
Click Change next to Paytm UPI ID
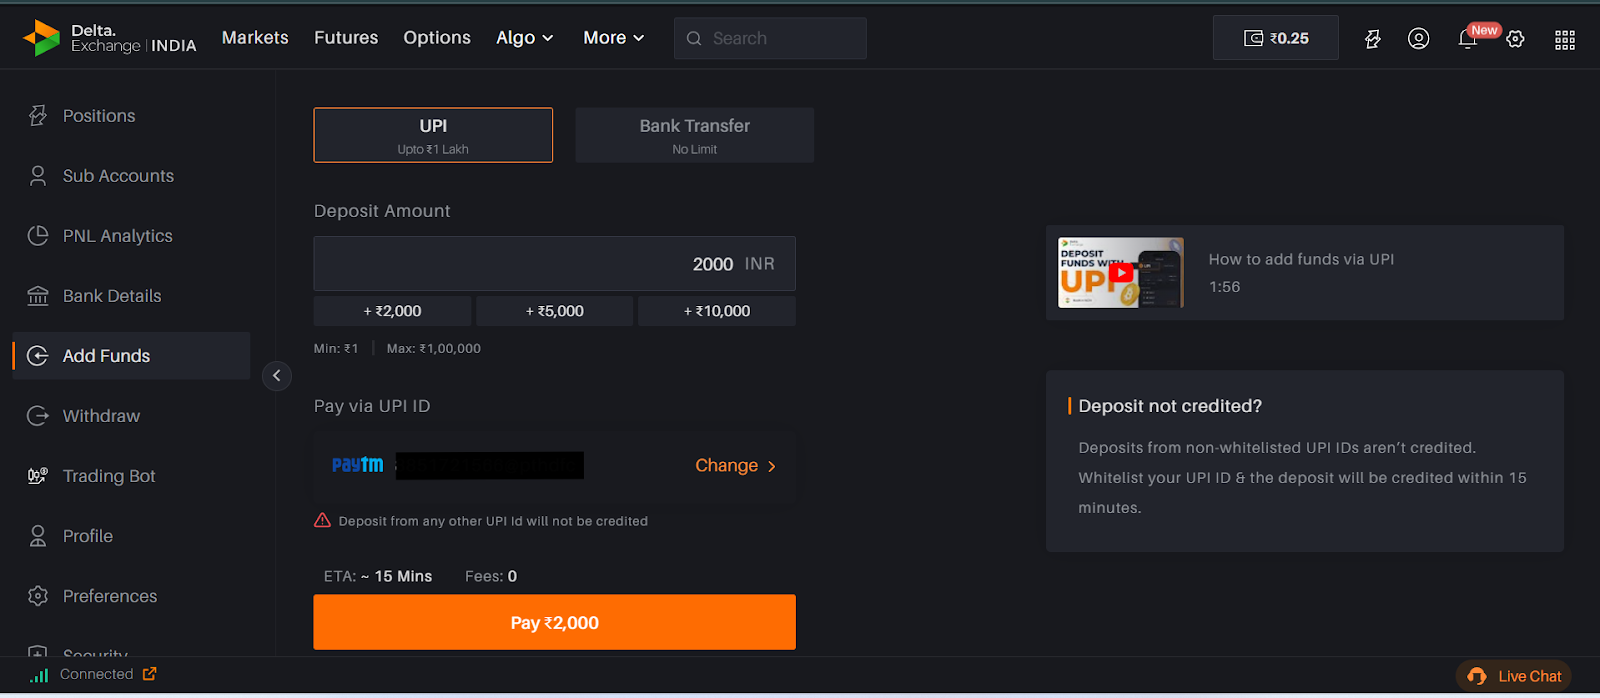[x=736, y=466]
